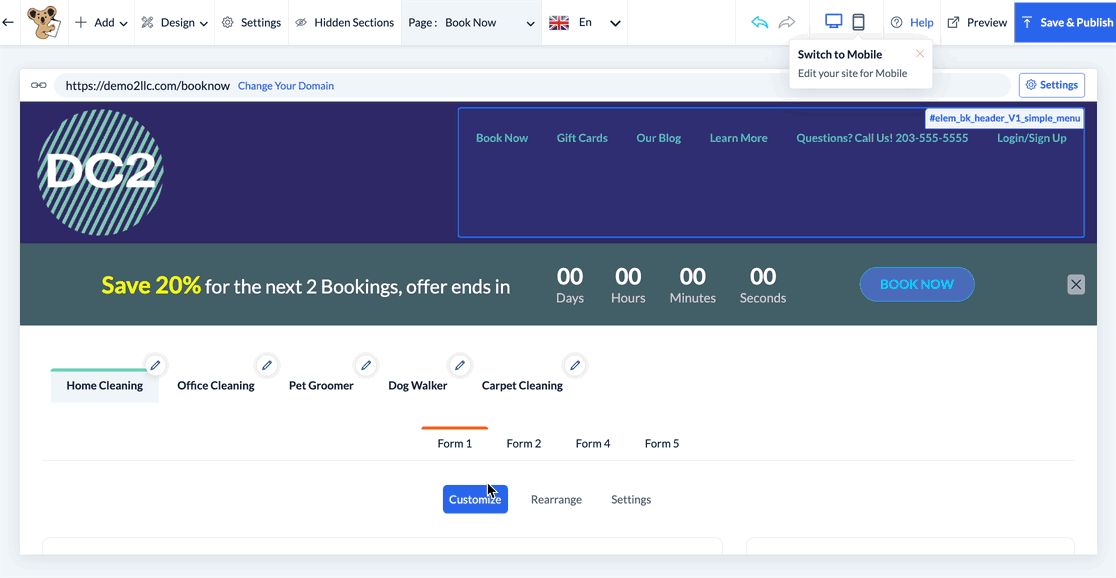Open the En language dropdown

pyautogui.click(x=585, y=22)
